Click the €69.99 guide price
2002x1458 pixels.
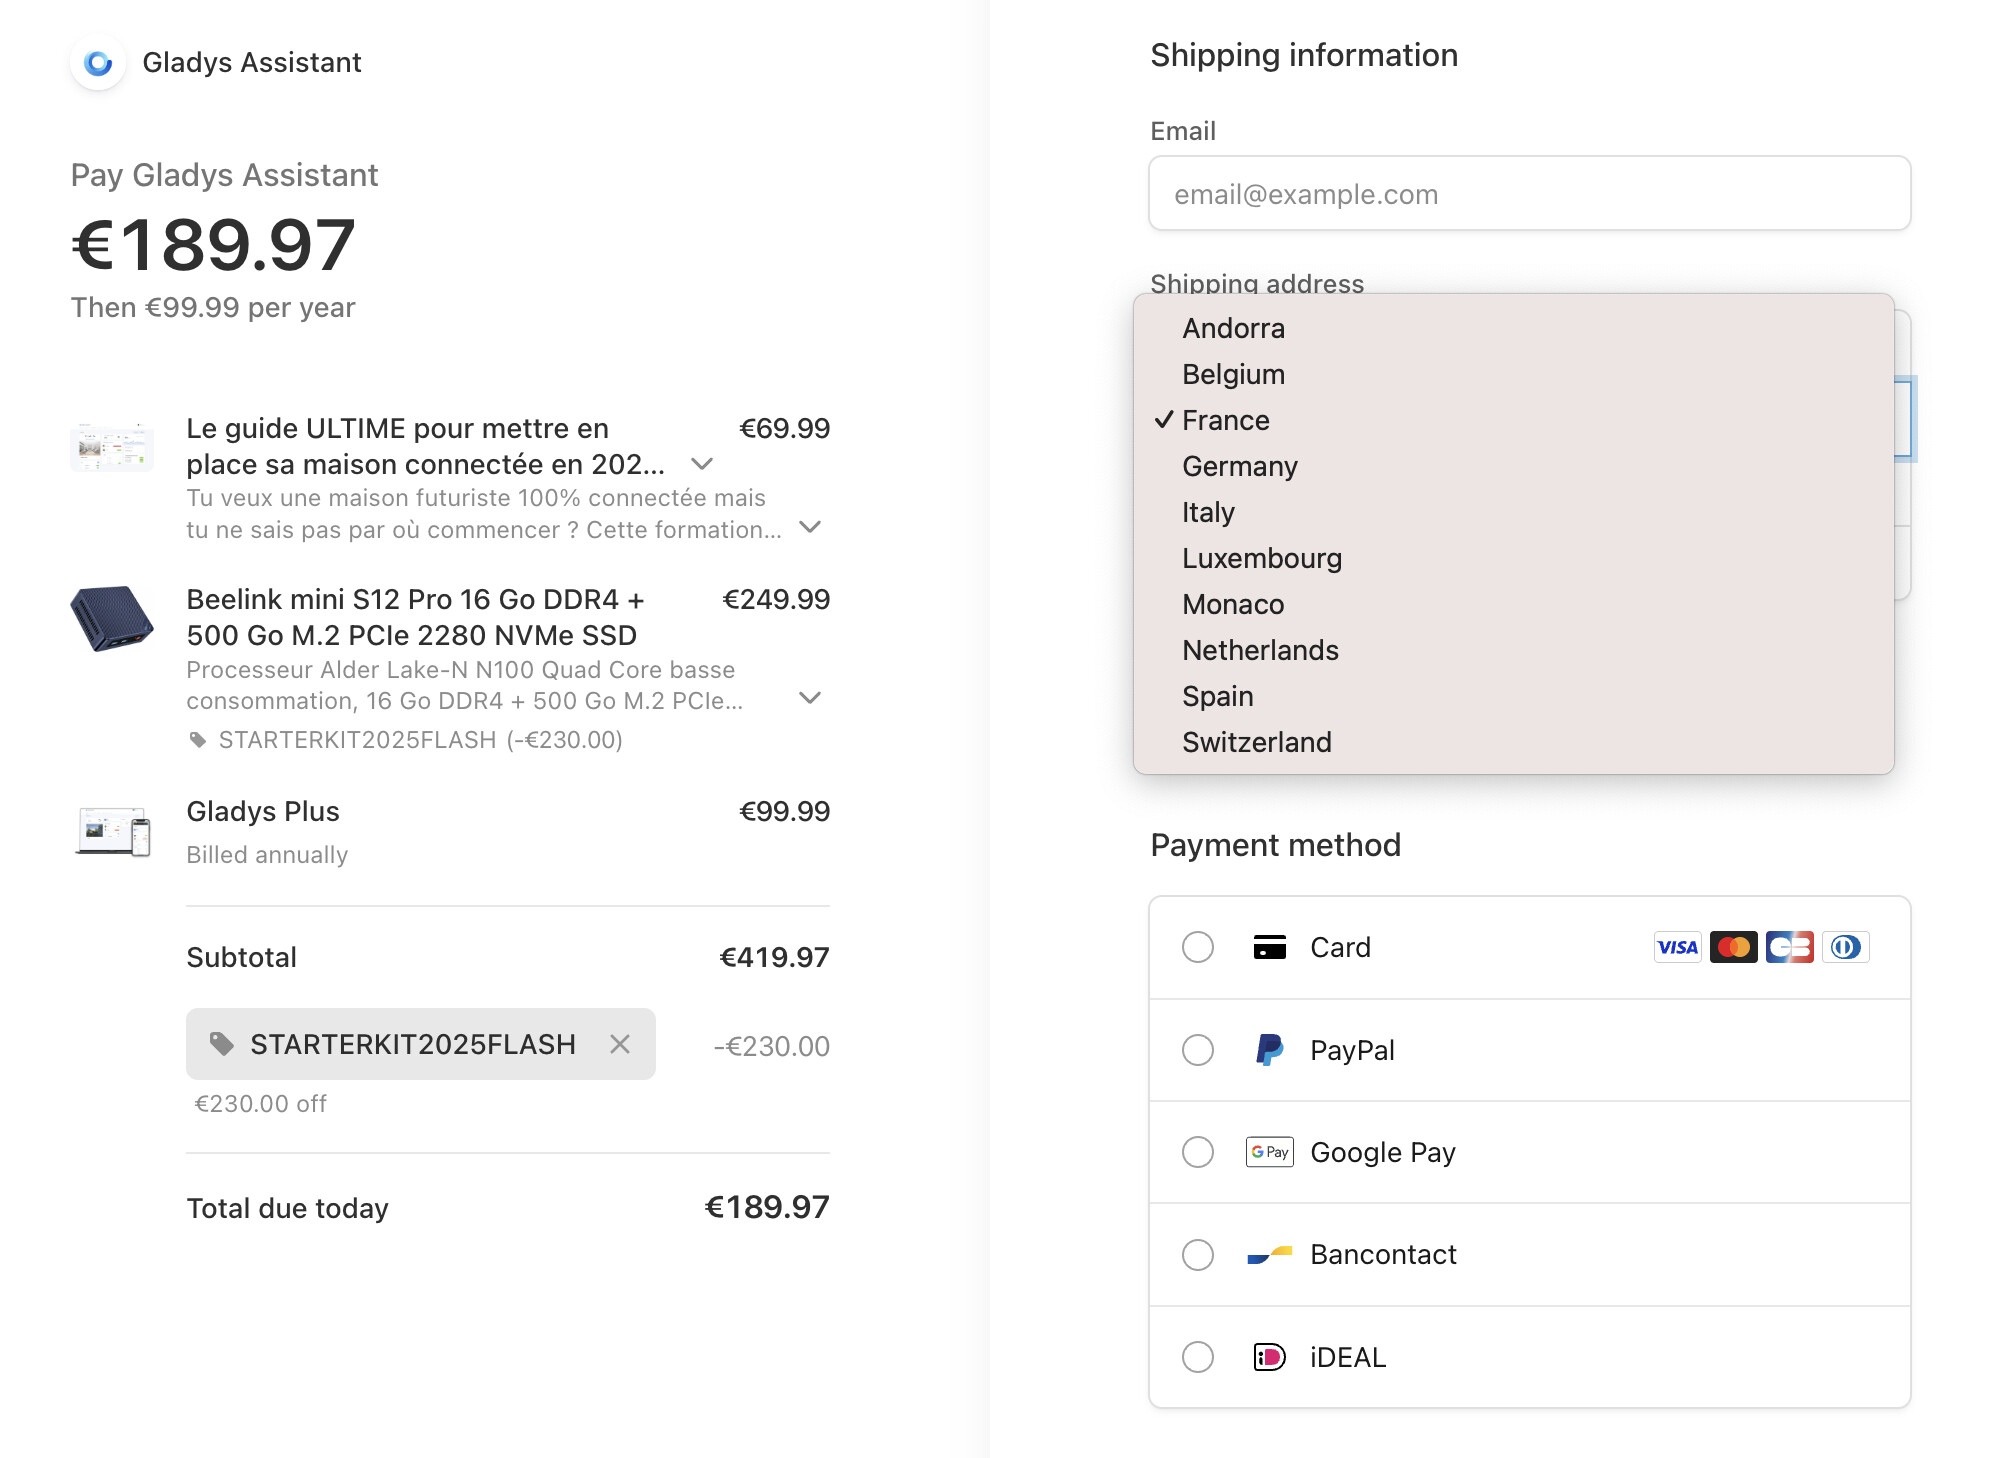tap(784, 428)
